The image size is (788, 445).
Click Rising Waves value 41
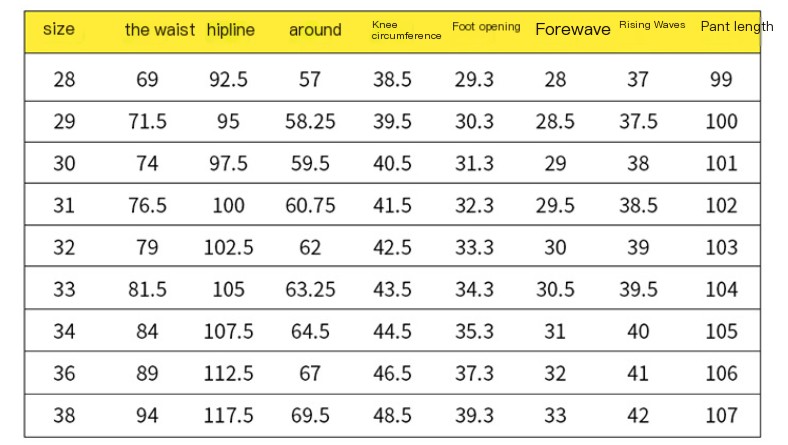point(638,374)
